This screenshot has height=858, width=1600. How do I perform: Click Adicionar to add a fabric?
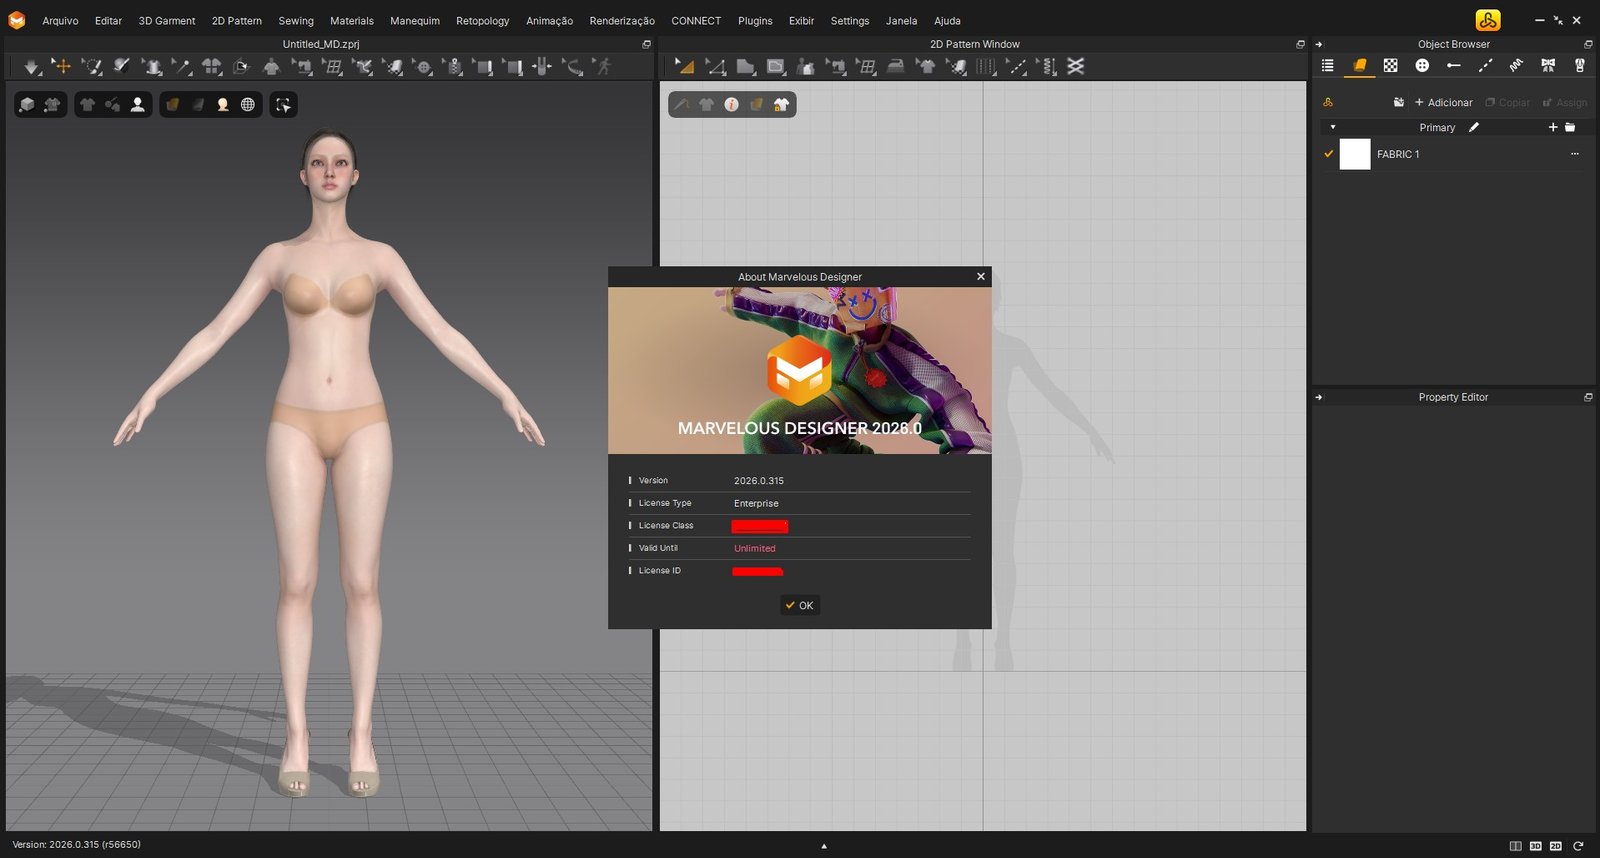pyautogui.click(x=1443, y=102)
